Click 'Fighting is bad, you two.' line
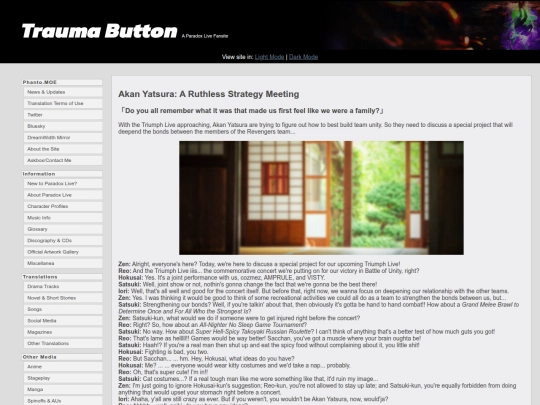 [x=163, y=352]
